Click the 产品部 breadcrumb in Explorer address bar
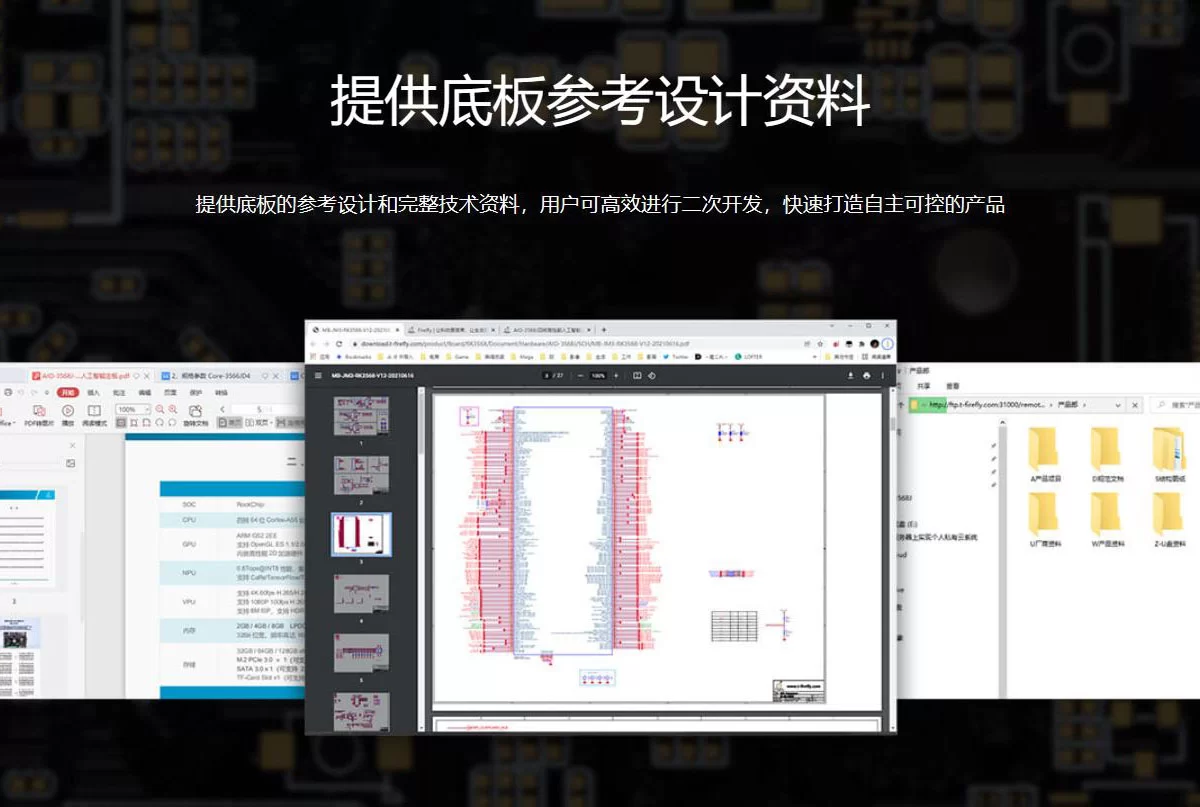Screen dimensions: 1200x807 (1068, 405)
